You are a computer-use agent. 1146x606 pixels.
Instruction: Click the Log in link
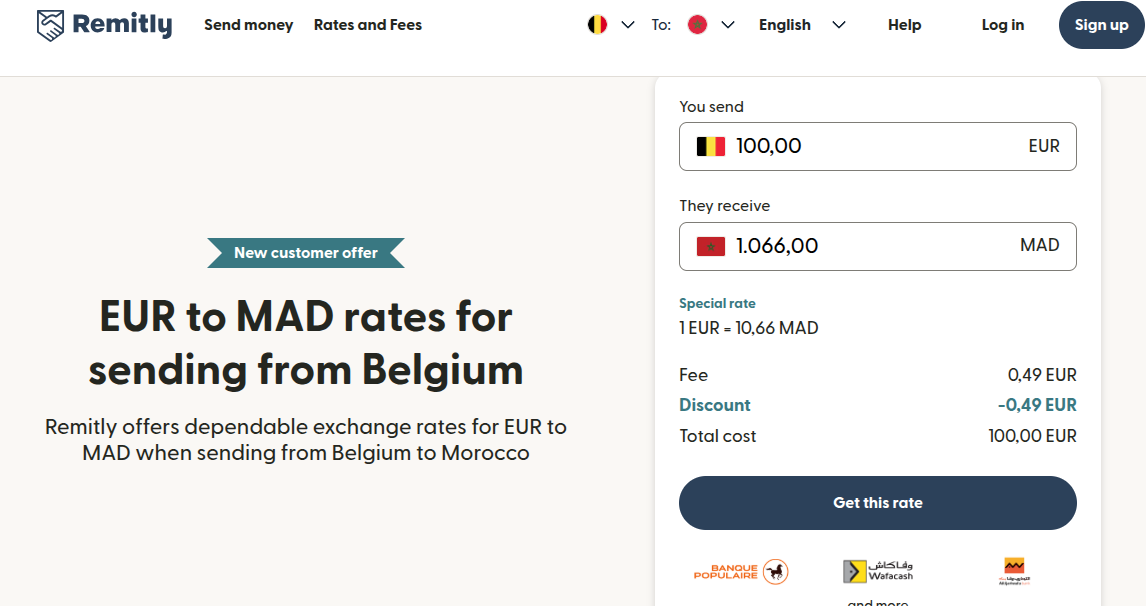[x=1003, y=25]
